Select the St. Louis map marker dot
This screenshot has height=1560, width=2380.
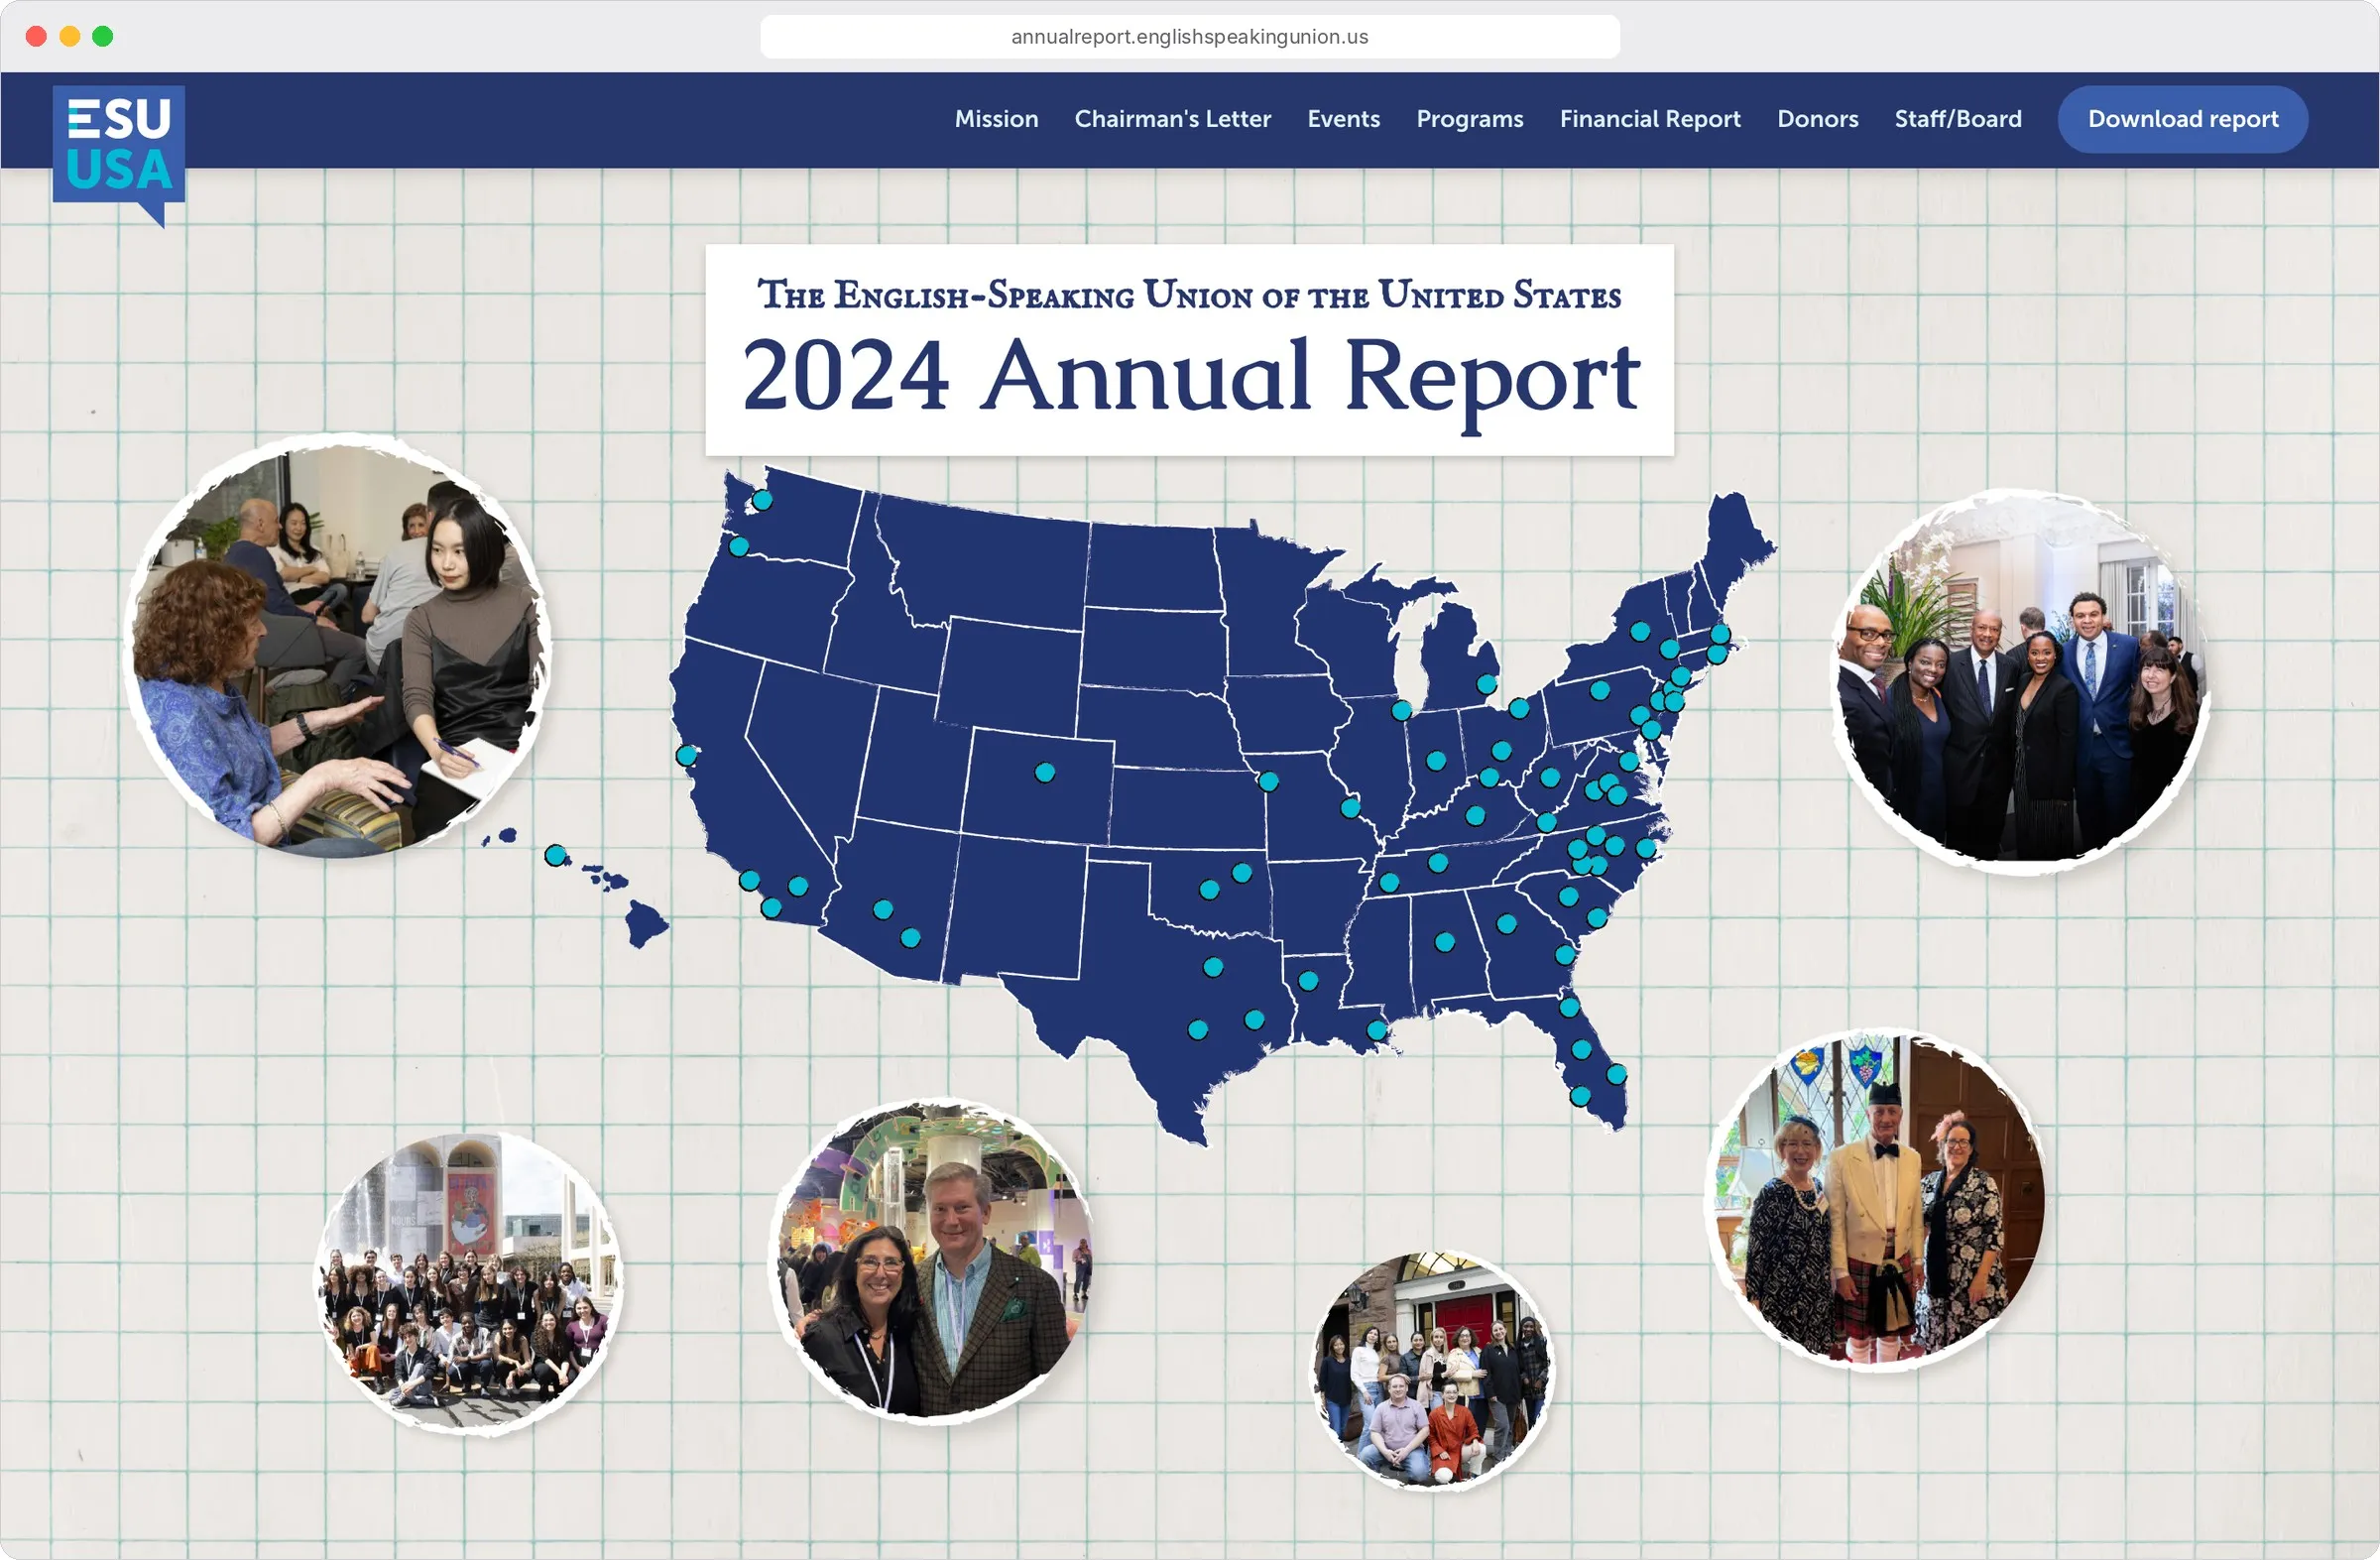coord(1350,807)
